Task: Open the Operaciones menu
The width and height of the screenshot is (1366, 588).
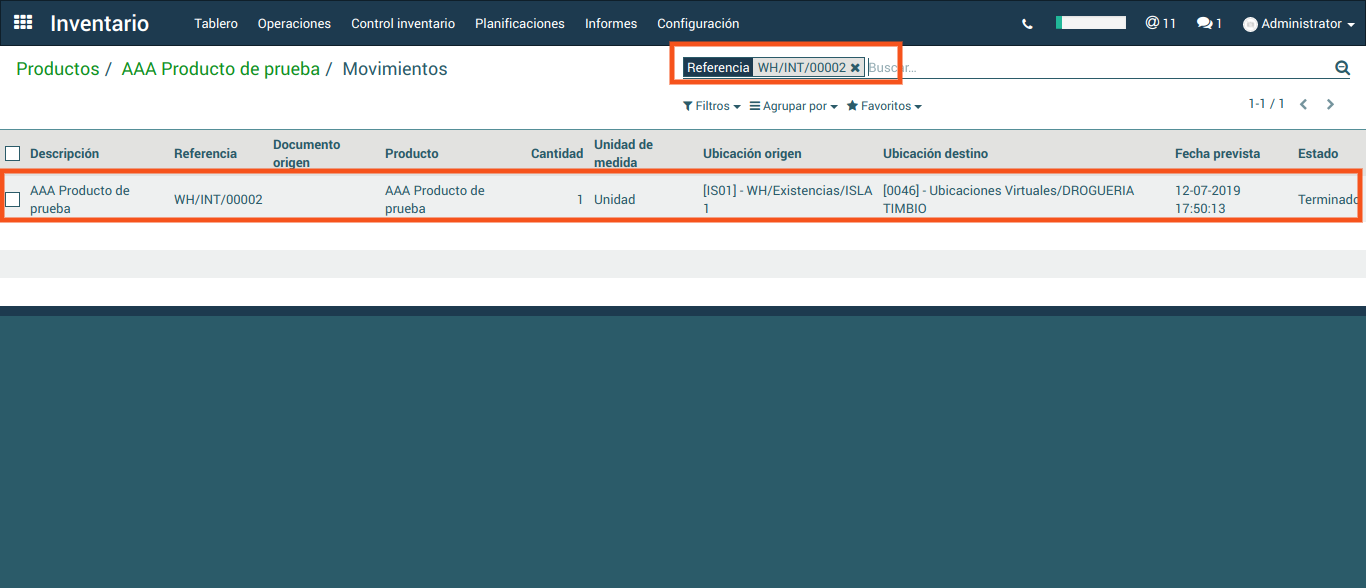Action: 294,24
